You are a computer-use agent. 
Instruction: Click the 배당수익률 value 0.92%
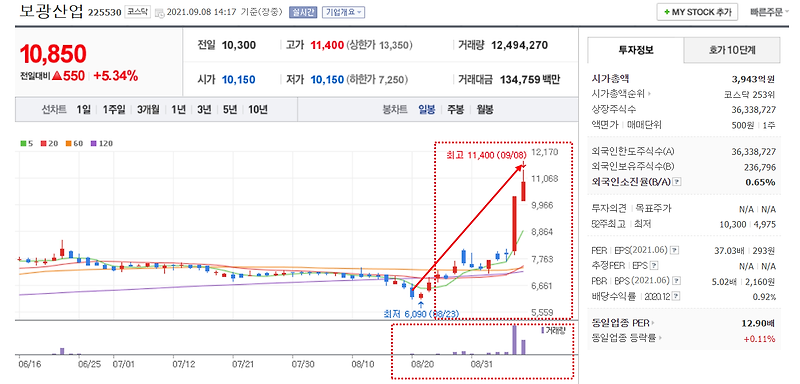(x=764, y=296)
